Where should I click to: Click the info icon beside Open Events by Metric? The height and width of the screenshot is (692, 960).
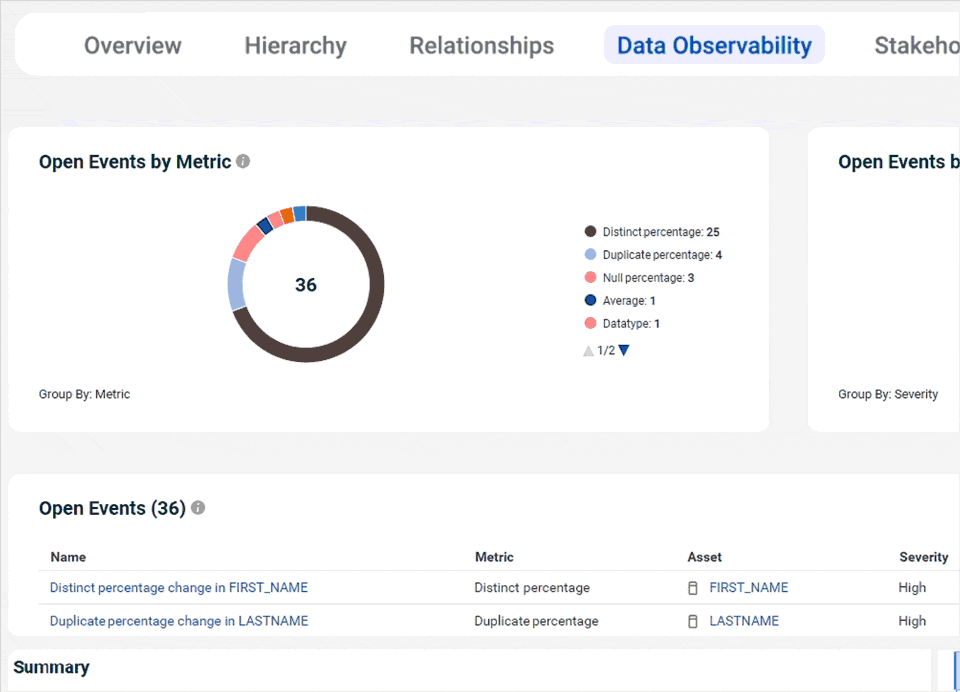point(243,161)
